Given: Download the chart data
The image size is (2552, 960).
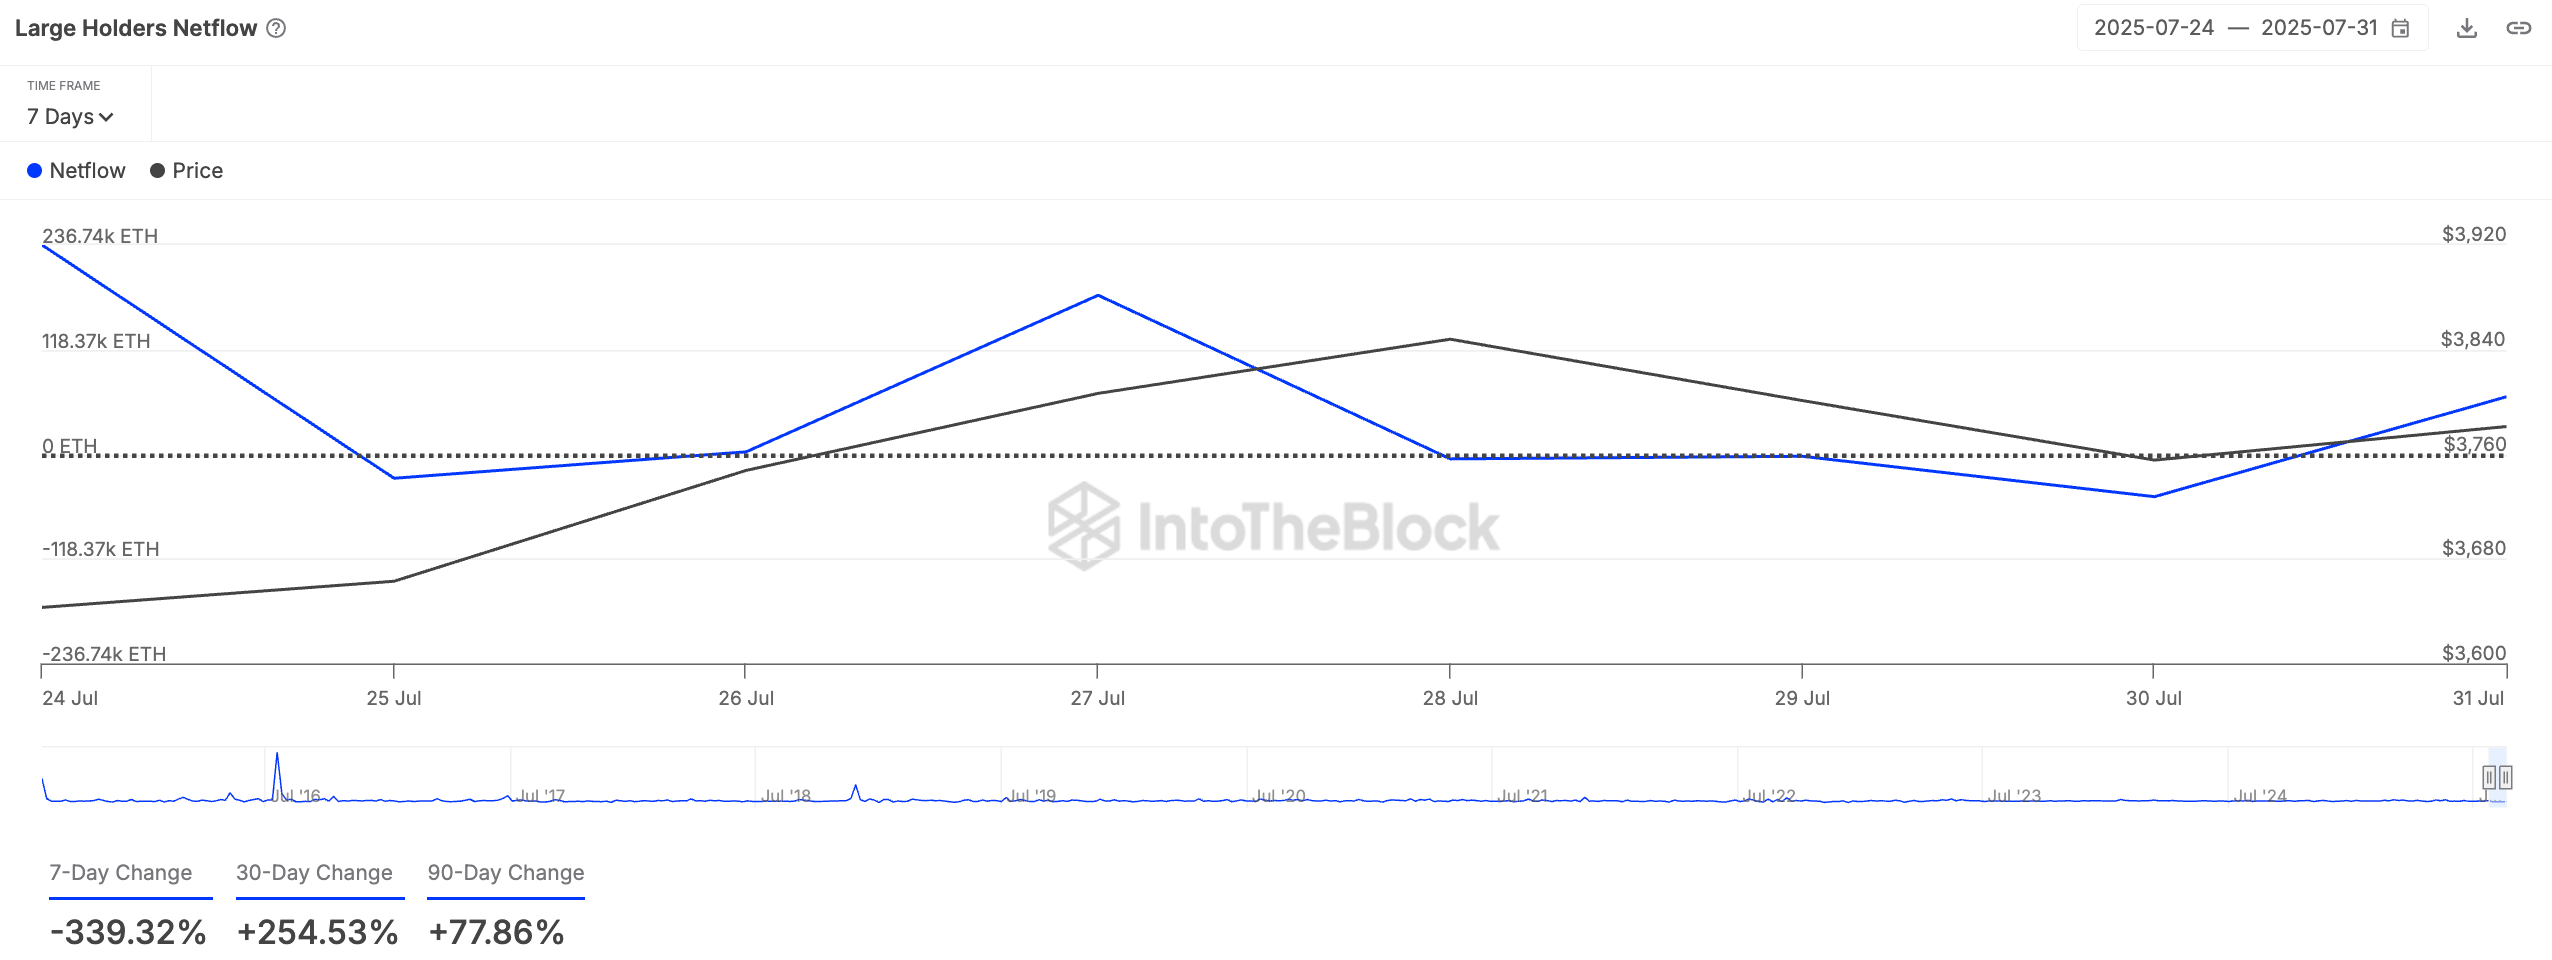Looking at the screenshot, I should click(x=2466, y=27).
